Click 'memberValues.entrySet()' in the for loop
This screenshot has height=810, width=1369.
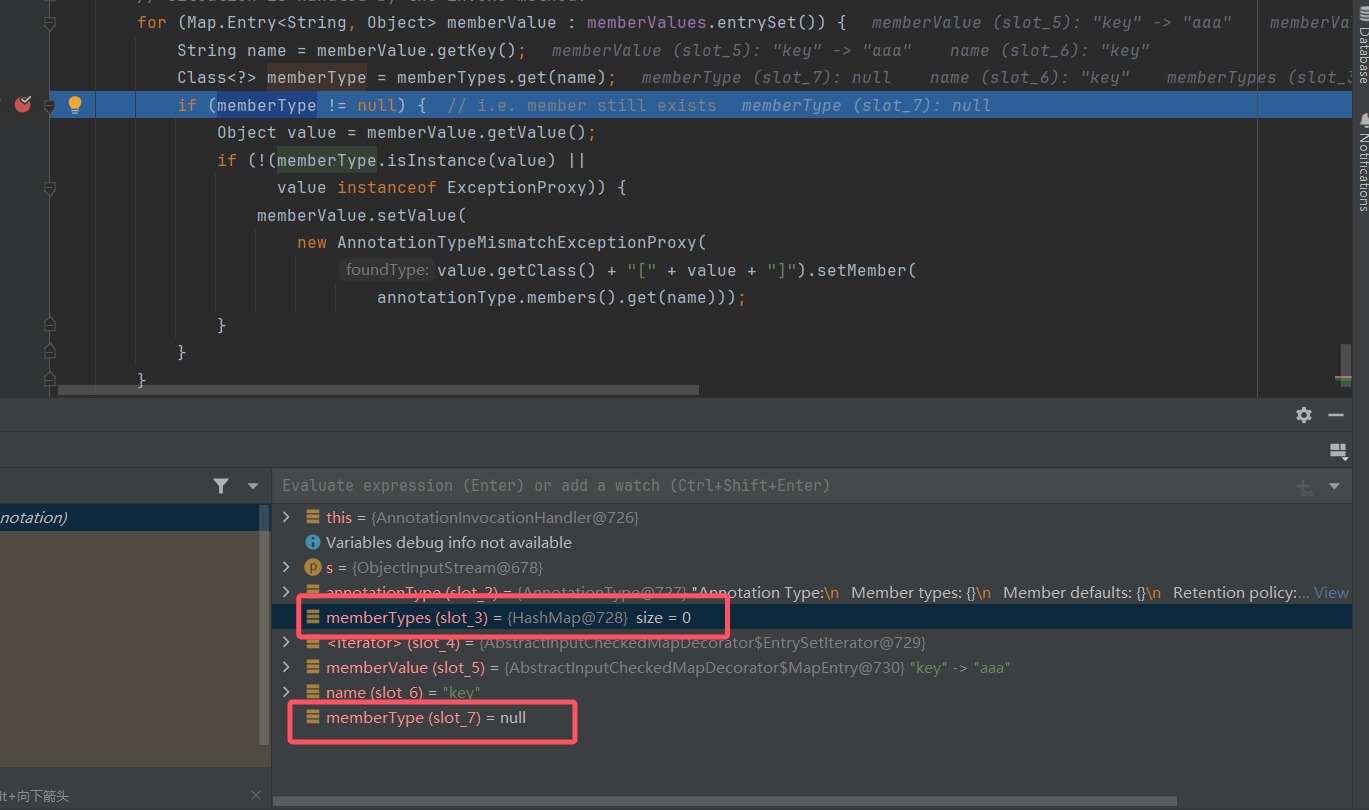tap(707, 23)
